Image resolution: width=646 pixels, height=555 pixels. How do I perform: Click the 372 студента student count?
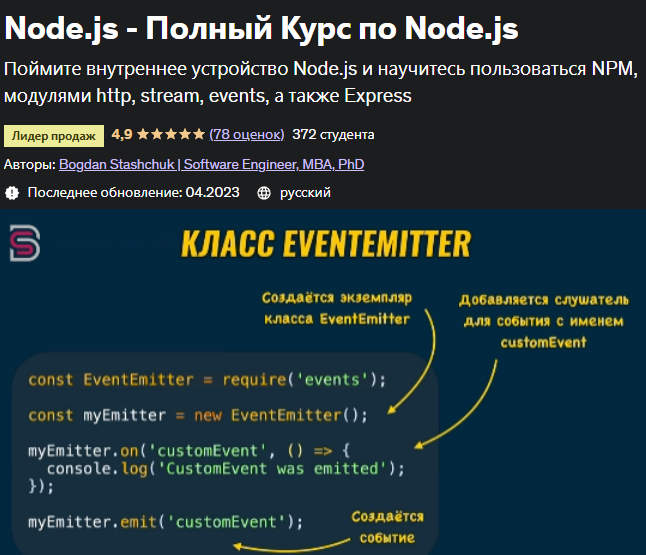pos(333,134)
